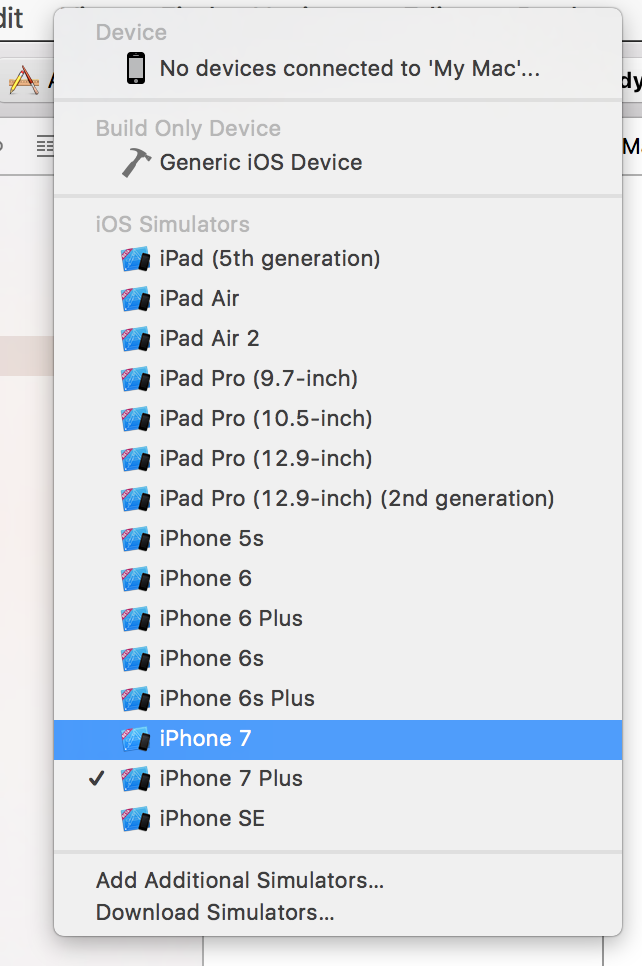
Task: Choose the highlighted iPhone 7 simulator
Action: 338,739
